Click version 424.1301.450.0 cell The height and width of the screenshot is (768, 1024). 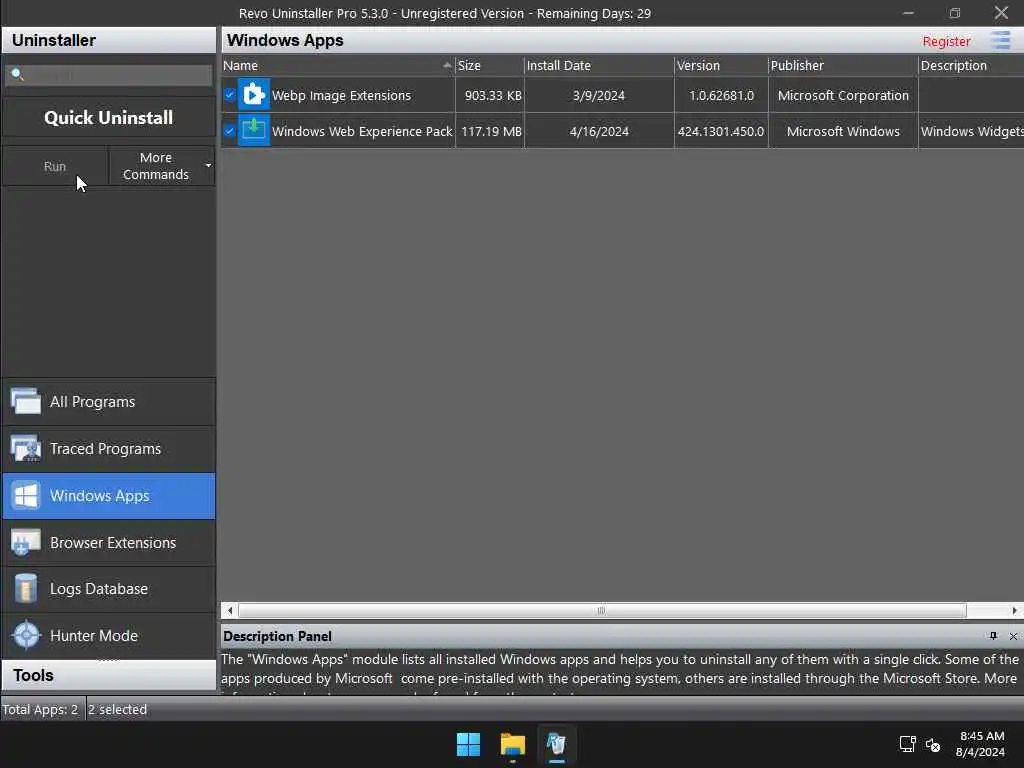720,131
